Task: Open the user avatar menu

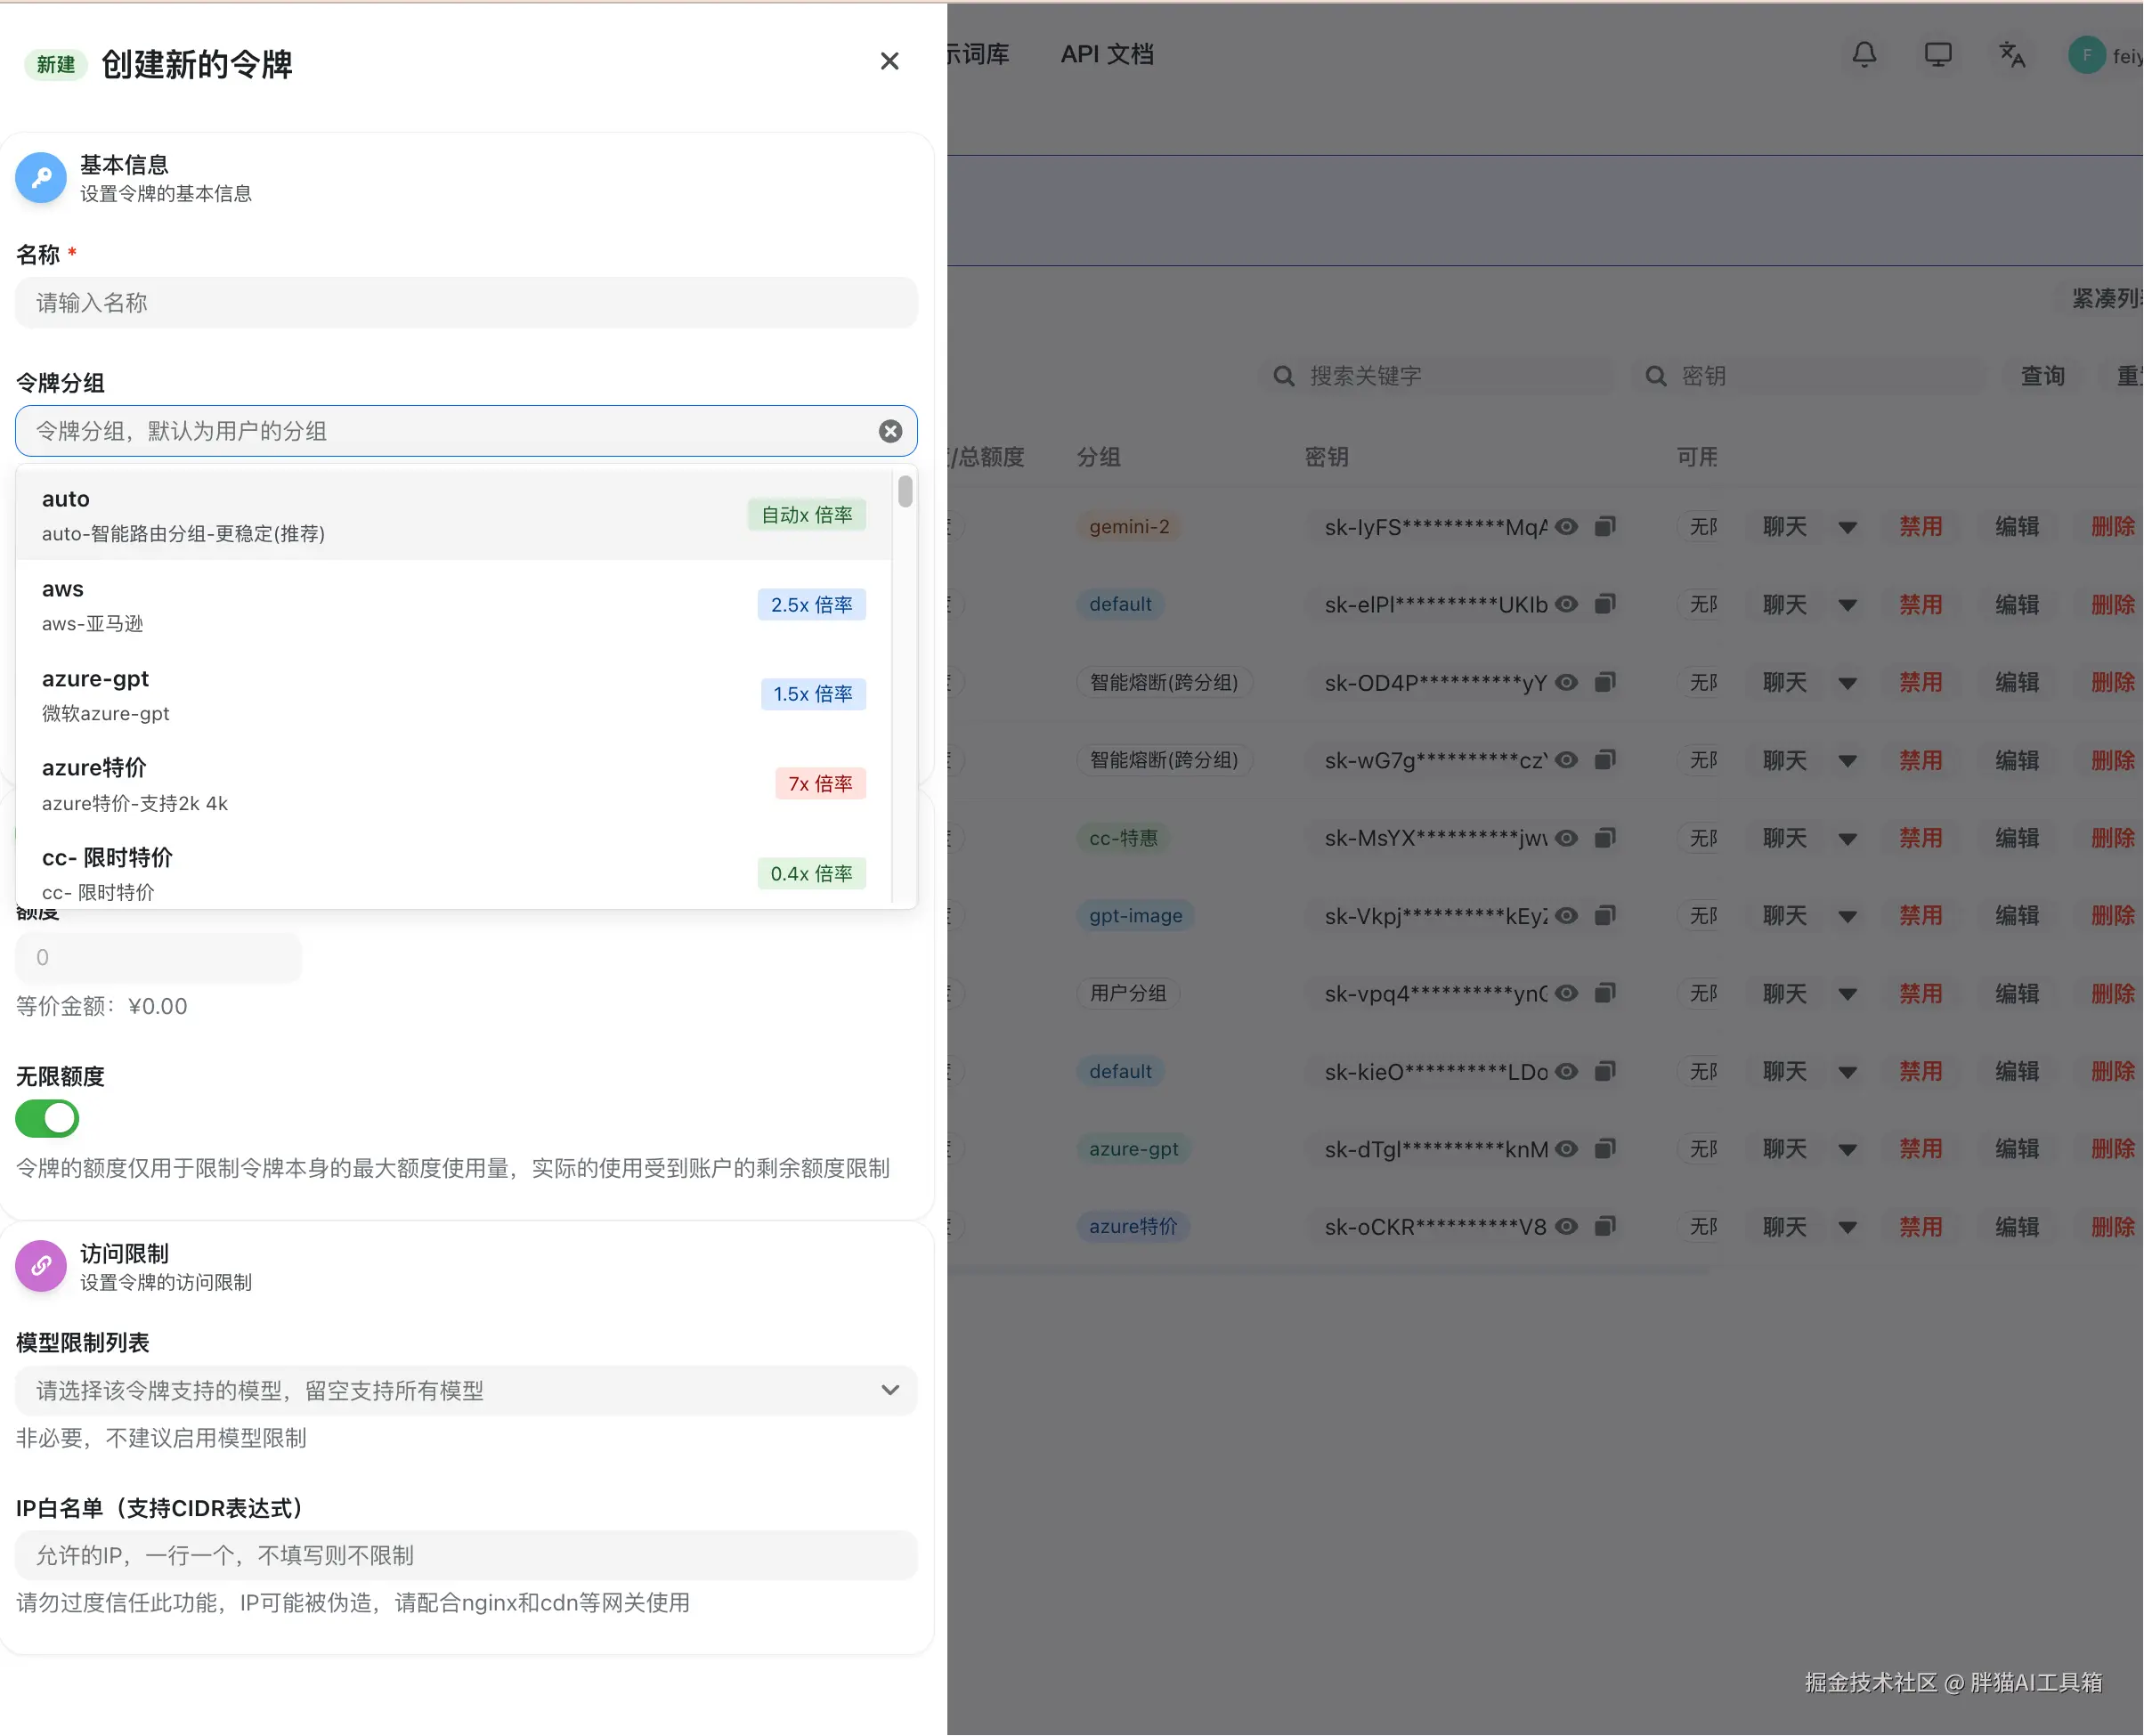Action: (2087, 55)
